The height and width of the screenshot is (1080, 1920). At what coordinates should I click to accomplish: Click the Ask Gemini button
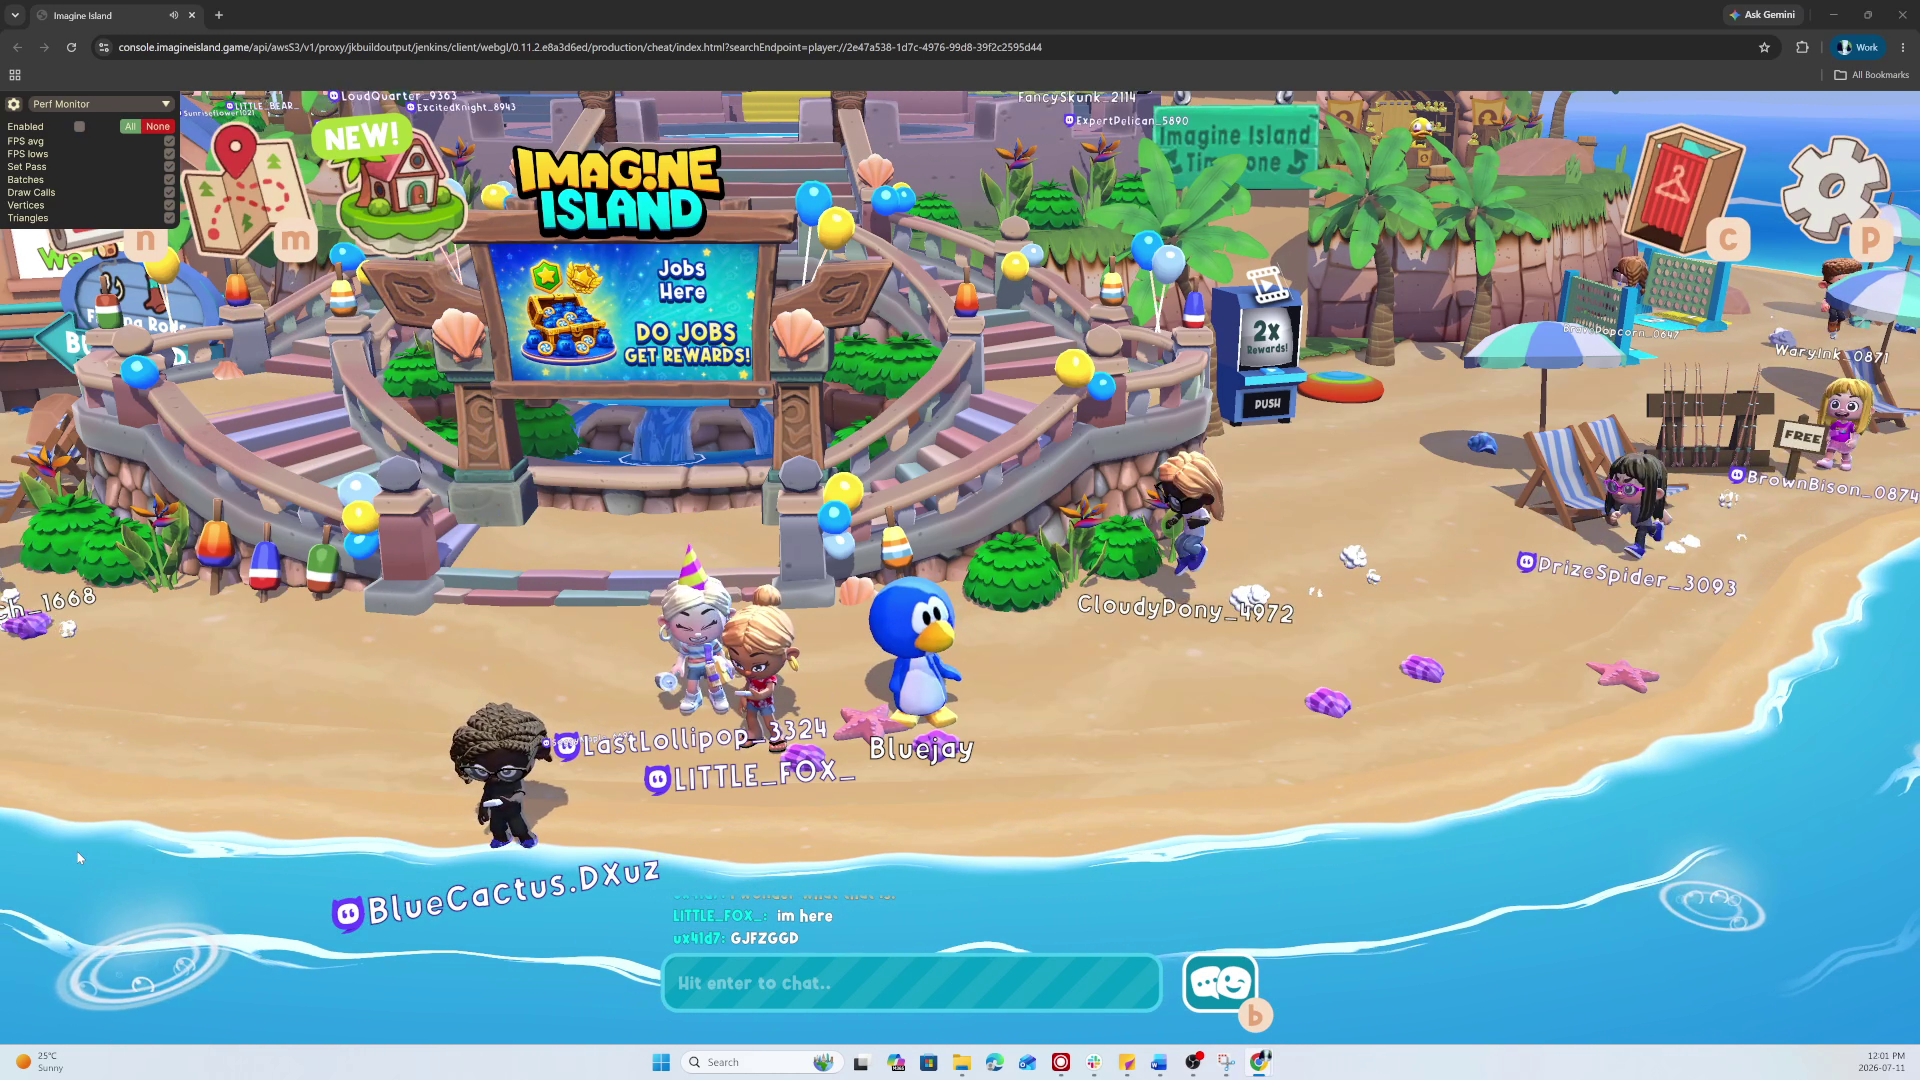[x=1762, y=15]
